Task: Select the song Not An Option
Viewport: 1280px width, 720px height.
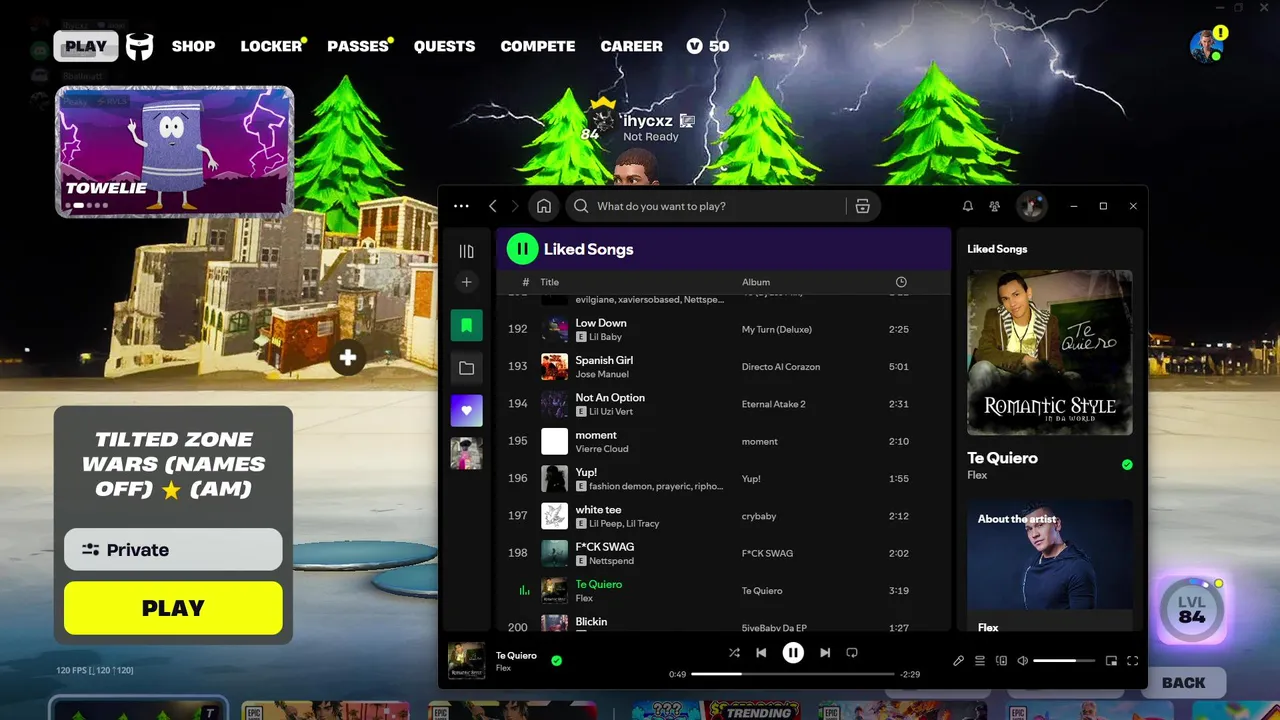Action: [x=610, y=397]
